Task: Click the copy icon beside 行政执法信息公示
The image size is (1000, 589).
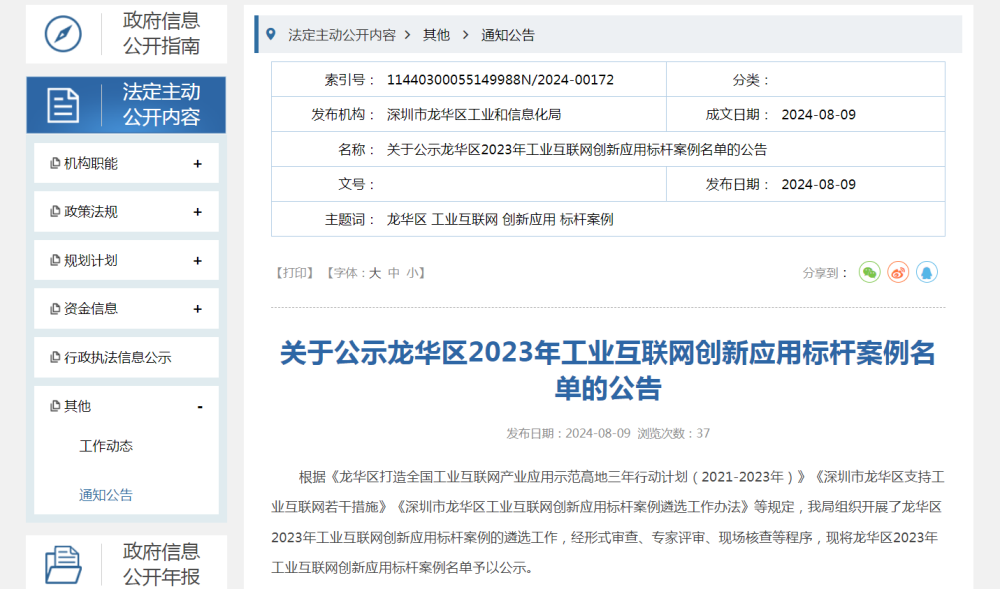Action: click(55, 358)
